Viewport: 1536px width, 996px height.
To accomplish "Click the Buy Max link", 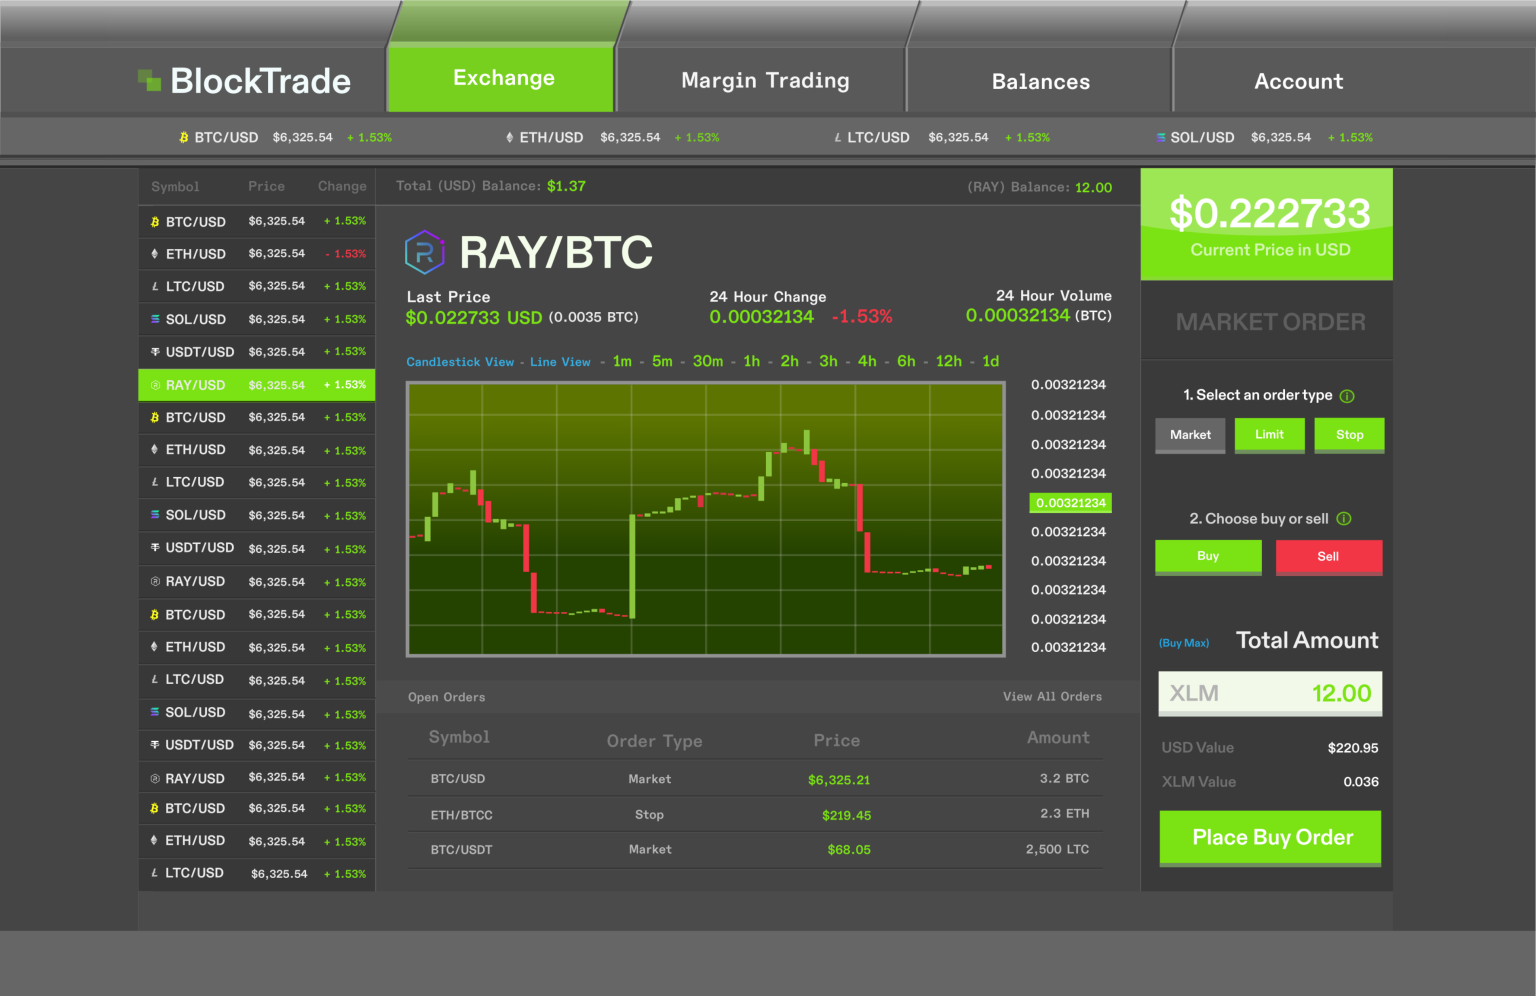I will 1184,643.
